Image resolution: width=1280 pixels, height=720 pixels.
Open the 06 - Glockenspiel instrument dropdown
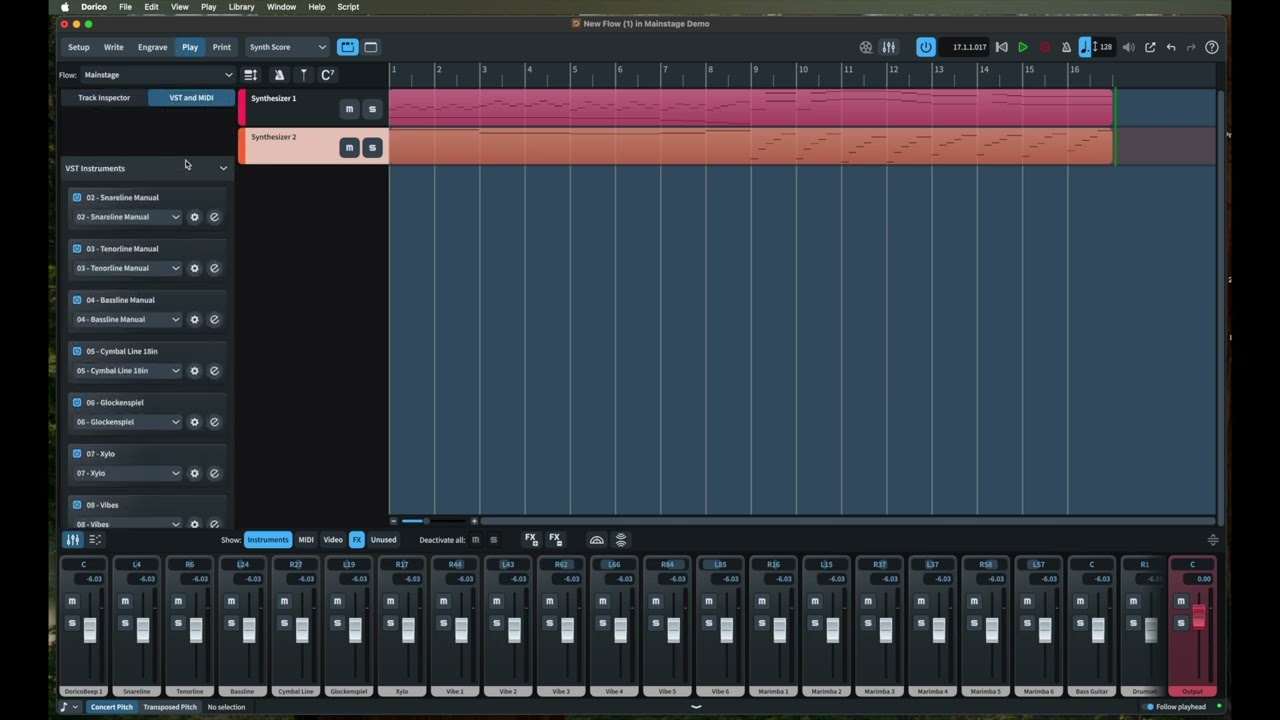tap(127, 422)
